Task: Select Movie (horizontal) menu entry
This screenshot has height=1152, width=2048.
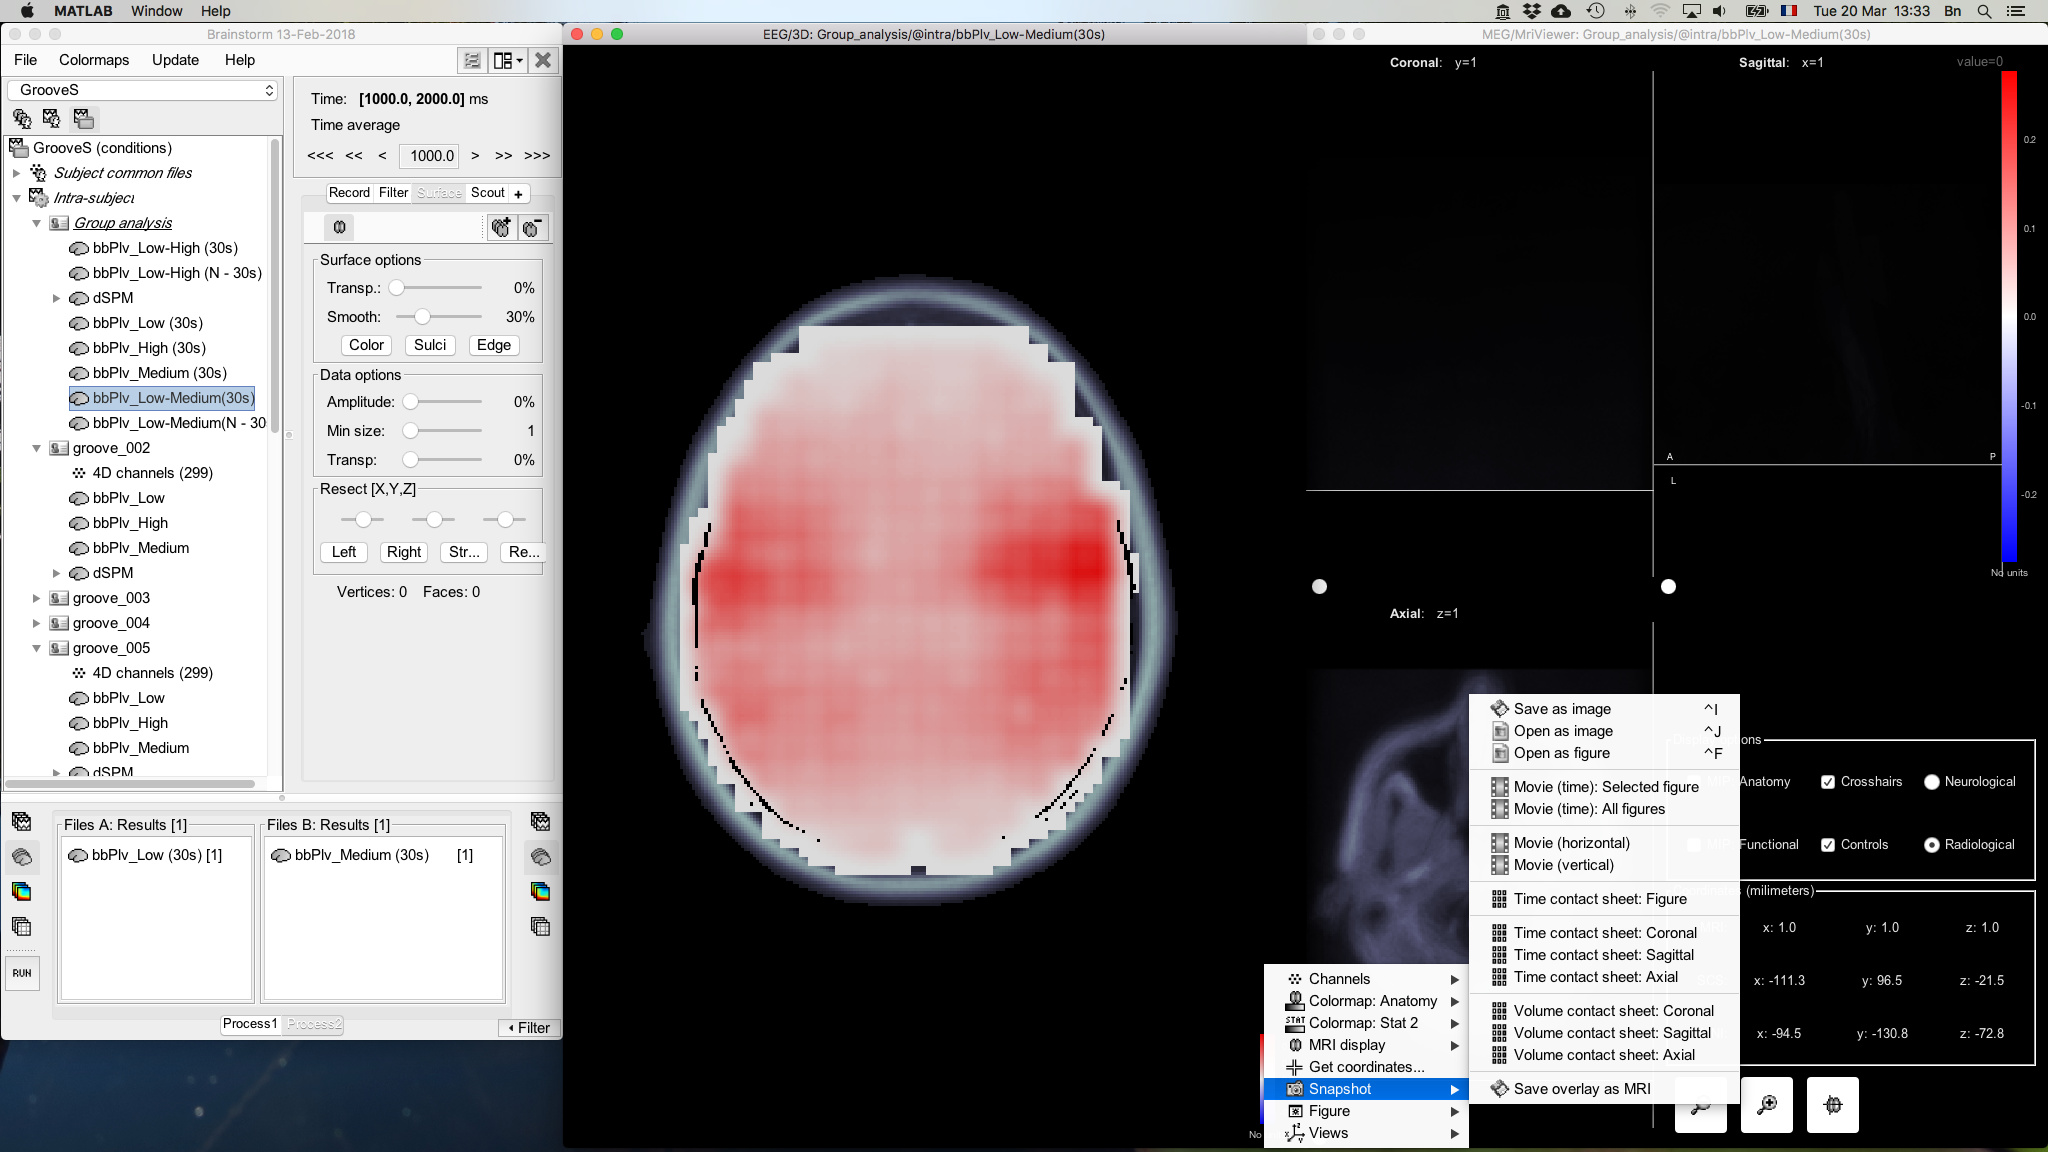Action: tap(1604, 843)
